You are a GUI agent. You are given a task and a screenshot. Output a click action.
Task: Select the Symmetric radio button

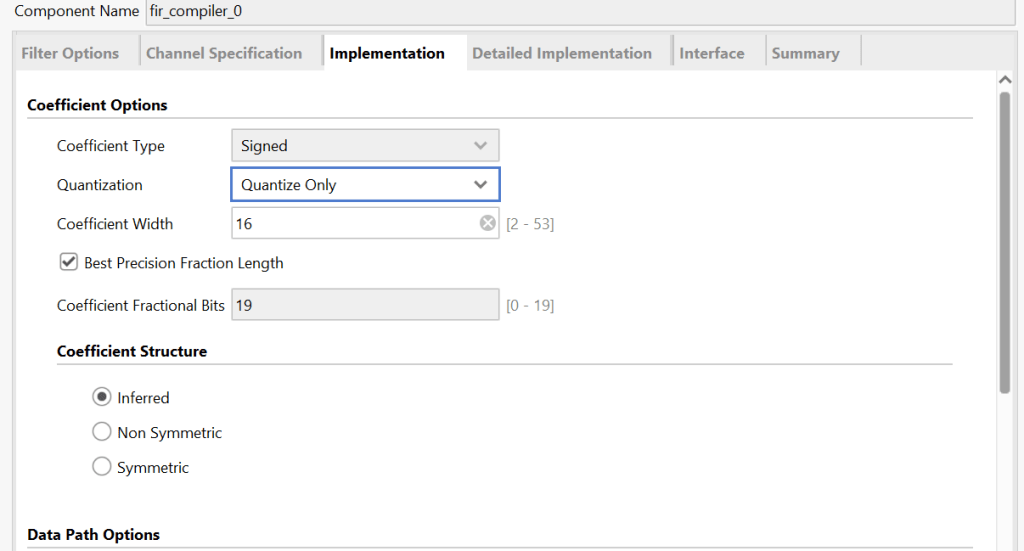102,467
